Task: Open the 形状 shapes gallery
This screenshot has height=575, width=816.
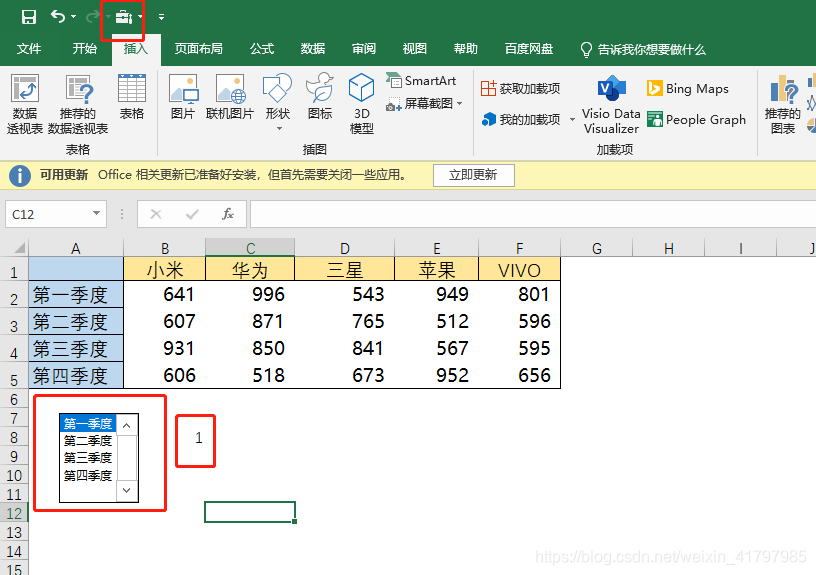Action: [278, 101]
